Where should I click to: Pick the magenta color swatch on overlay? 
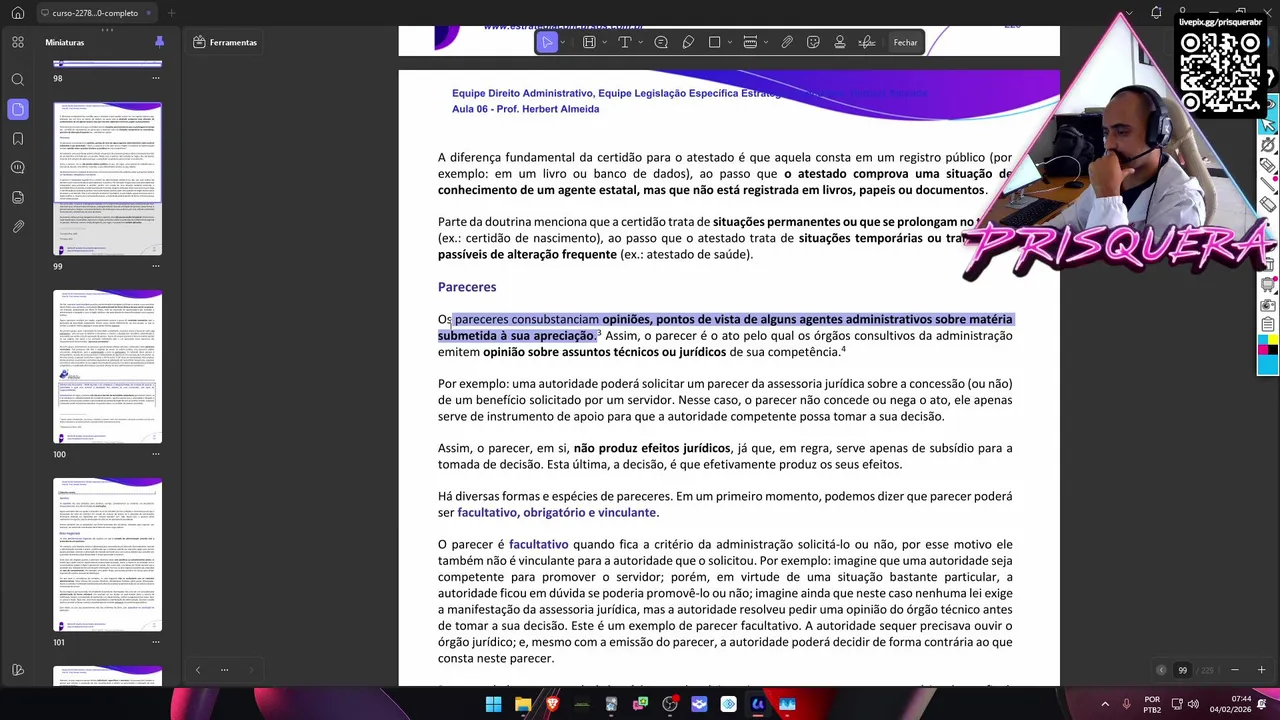pyautogui.click(x=1263, y=350)
